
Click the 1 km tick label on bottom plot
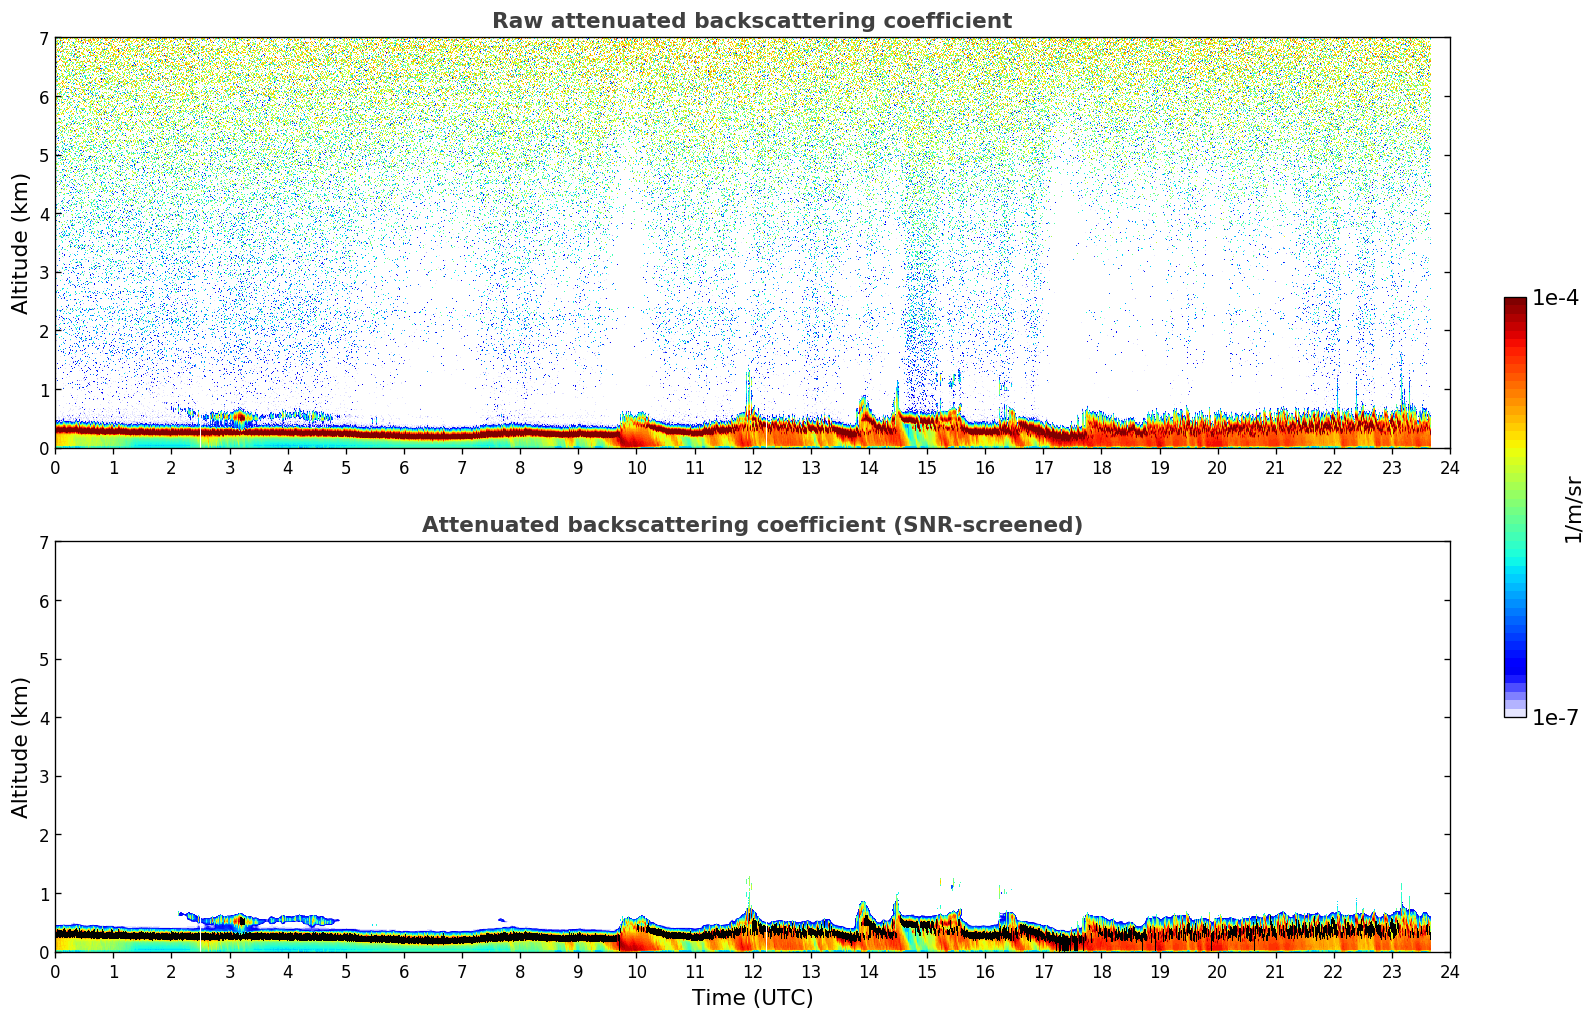[42, 894]
